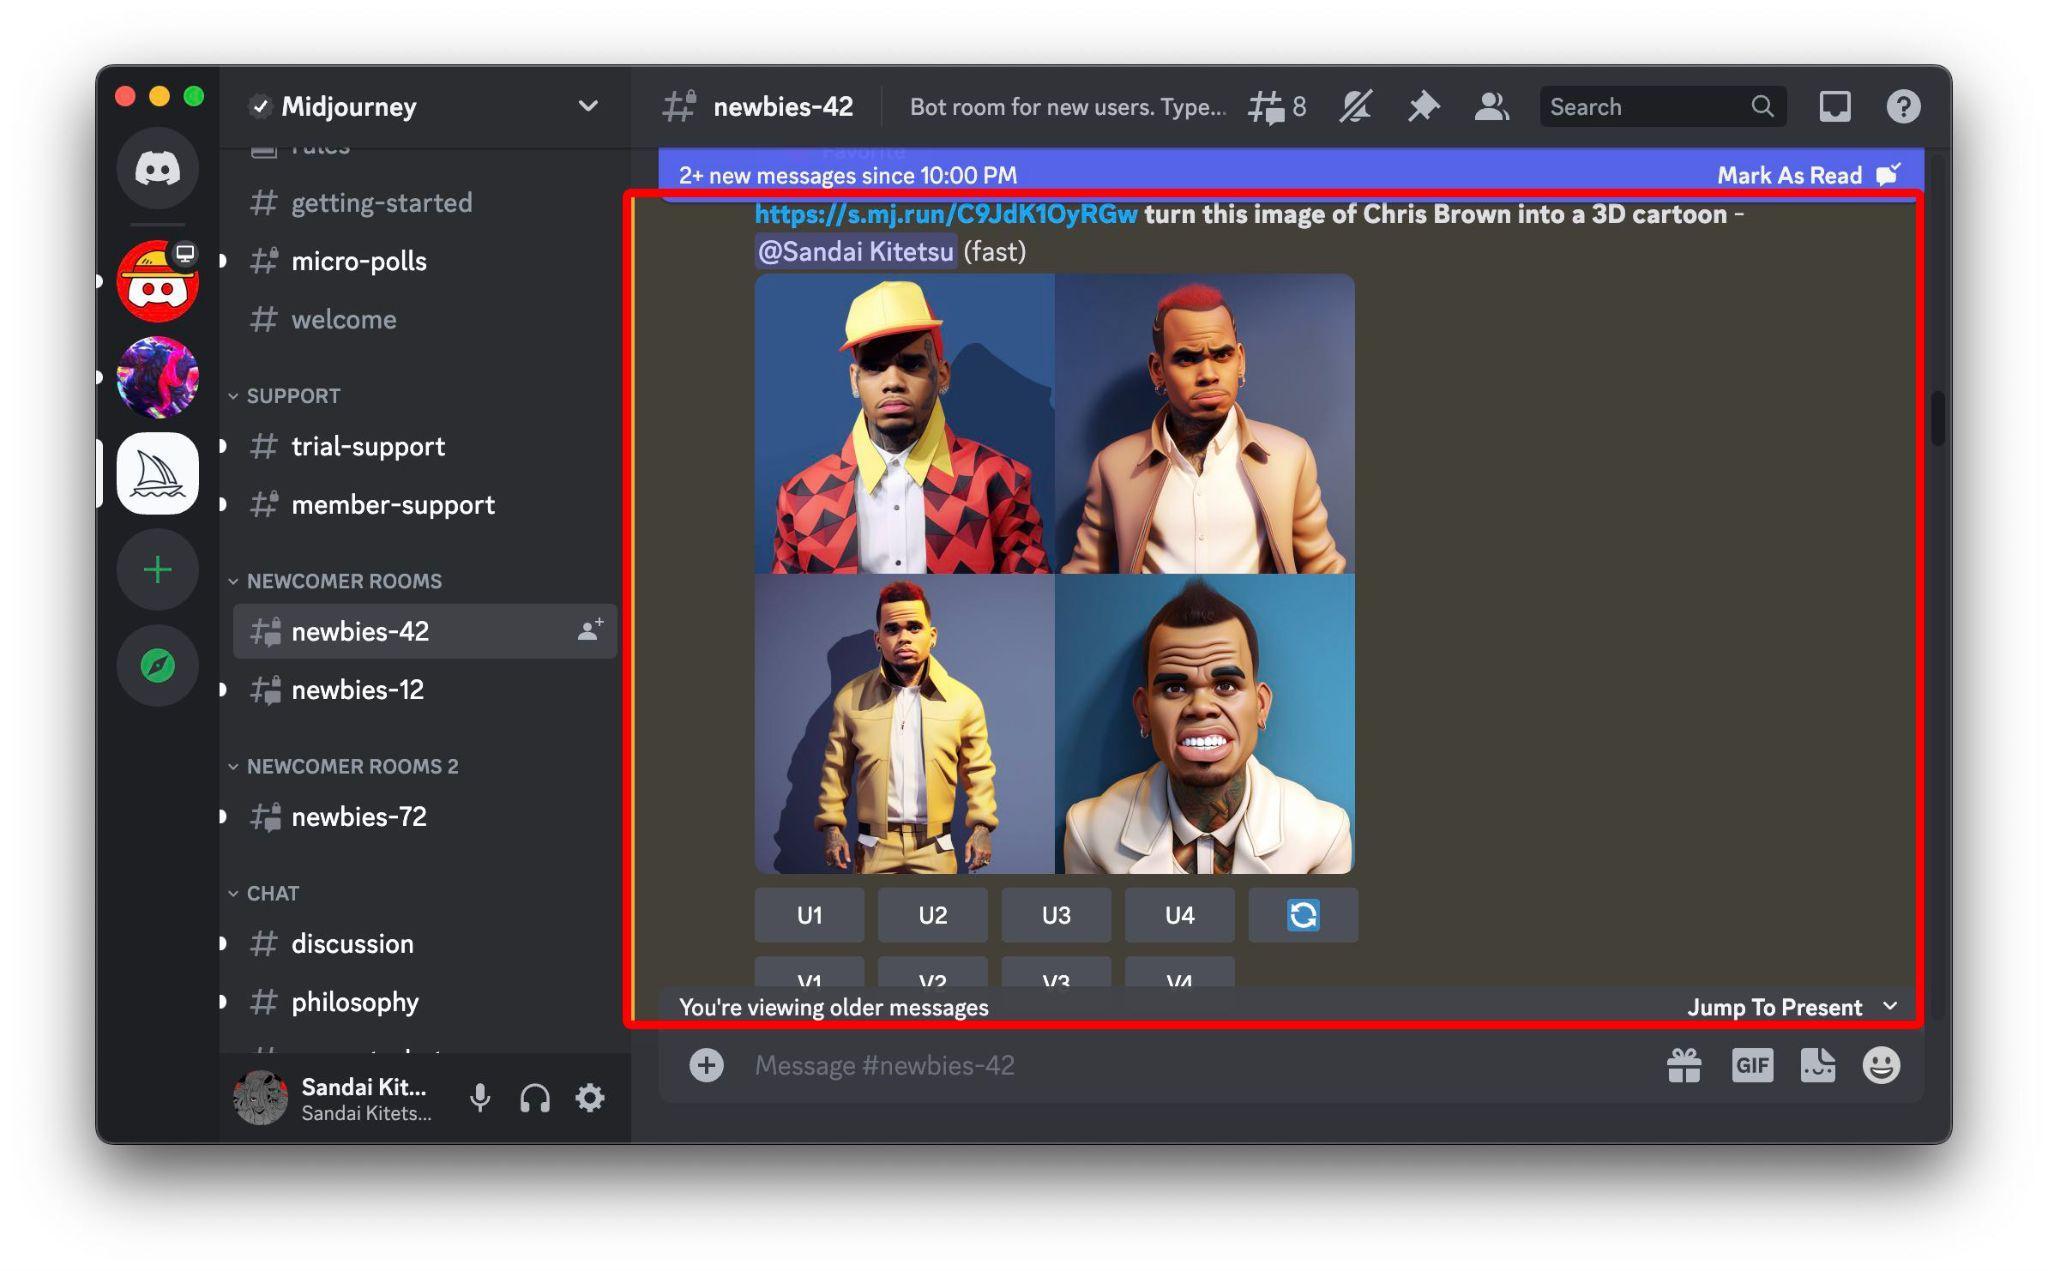Click the chat scrollbar thumb

[x=1938, y=418]
